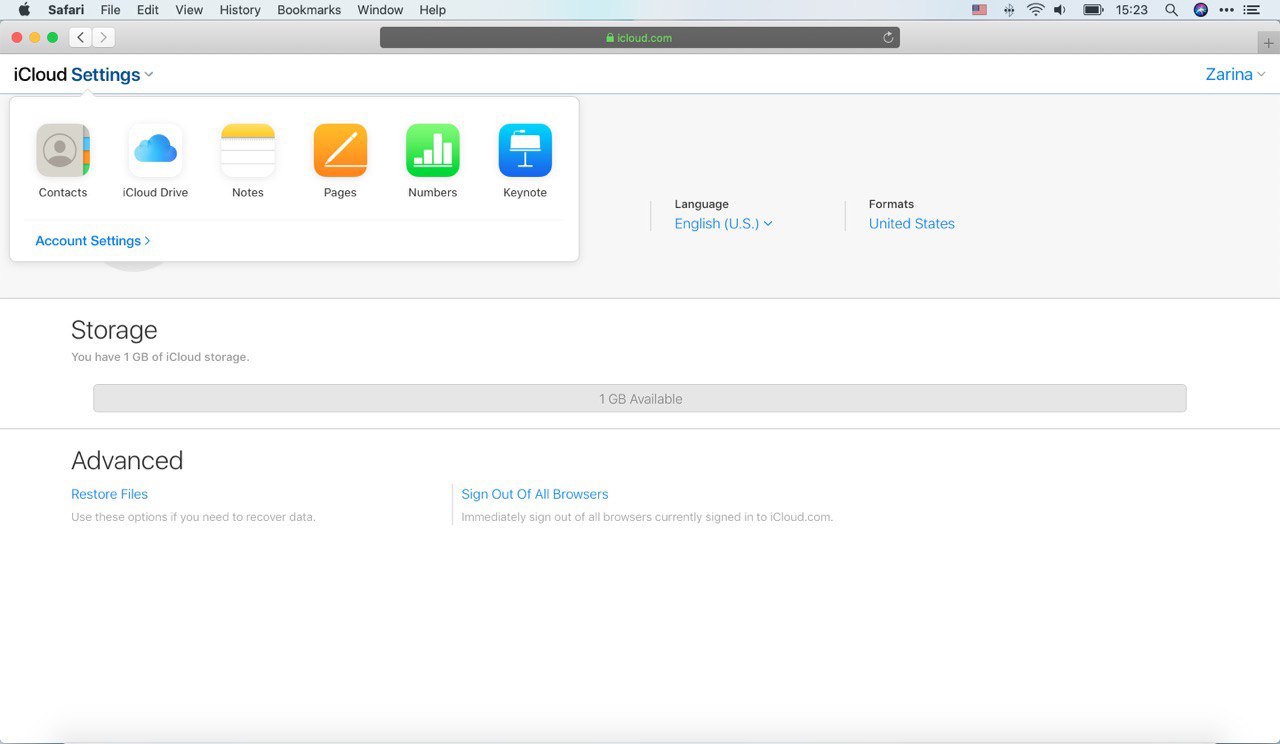
Task: Click the 1 GB Available storage bar
Action: click(x=640, y=398)
